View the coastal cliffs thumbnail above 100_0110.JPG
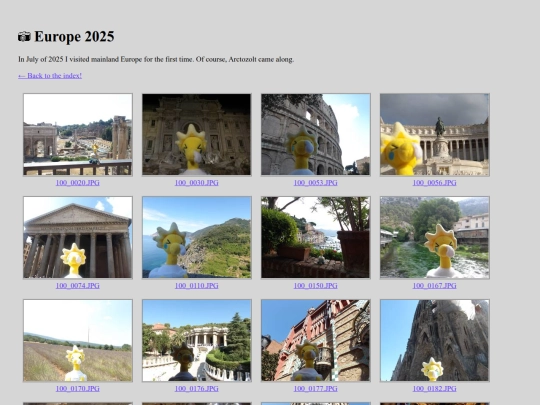The height and width of the screenshot is (405, 540). pyautogui.click(x=197, y=238)
